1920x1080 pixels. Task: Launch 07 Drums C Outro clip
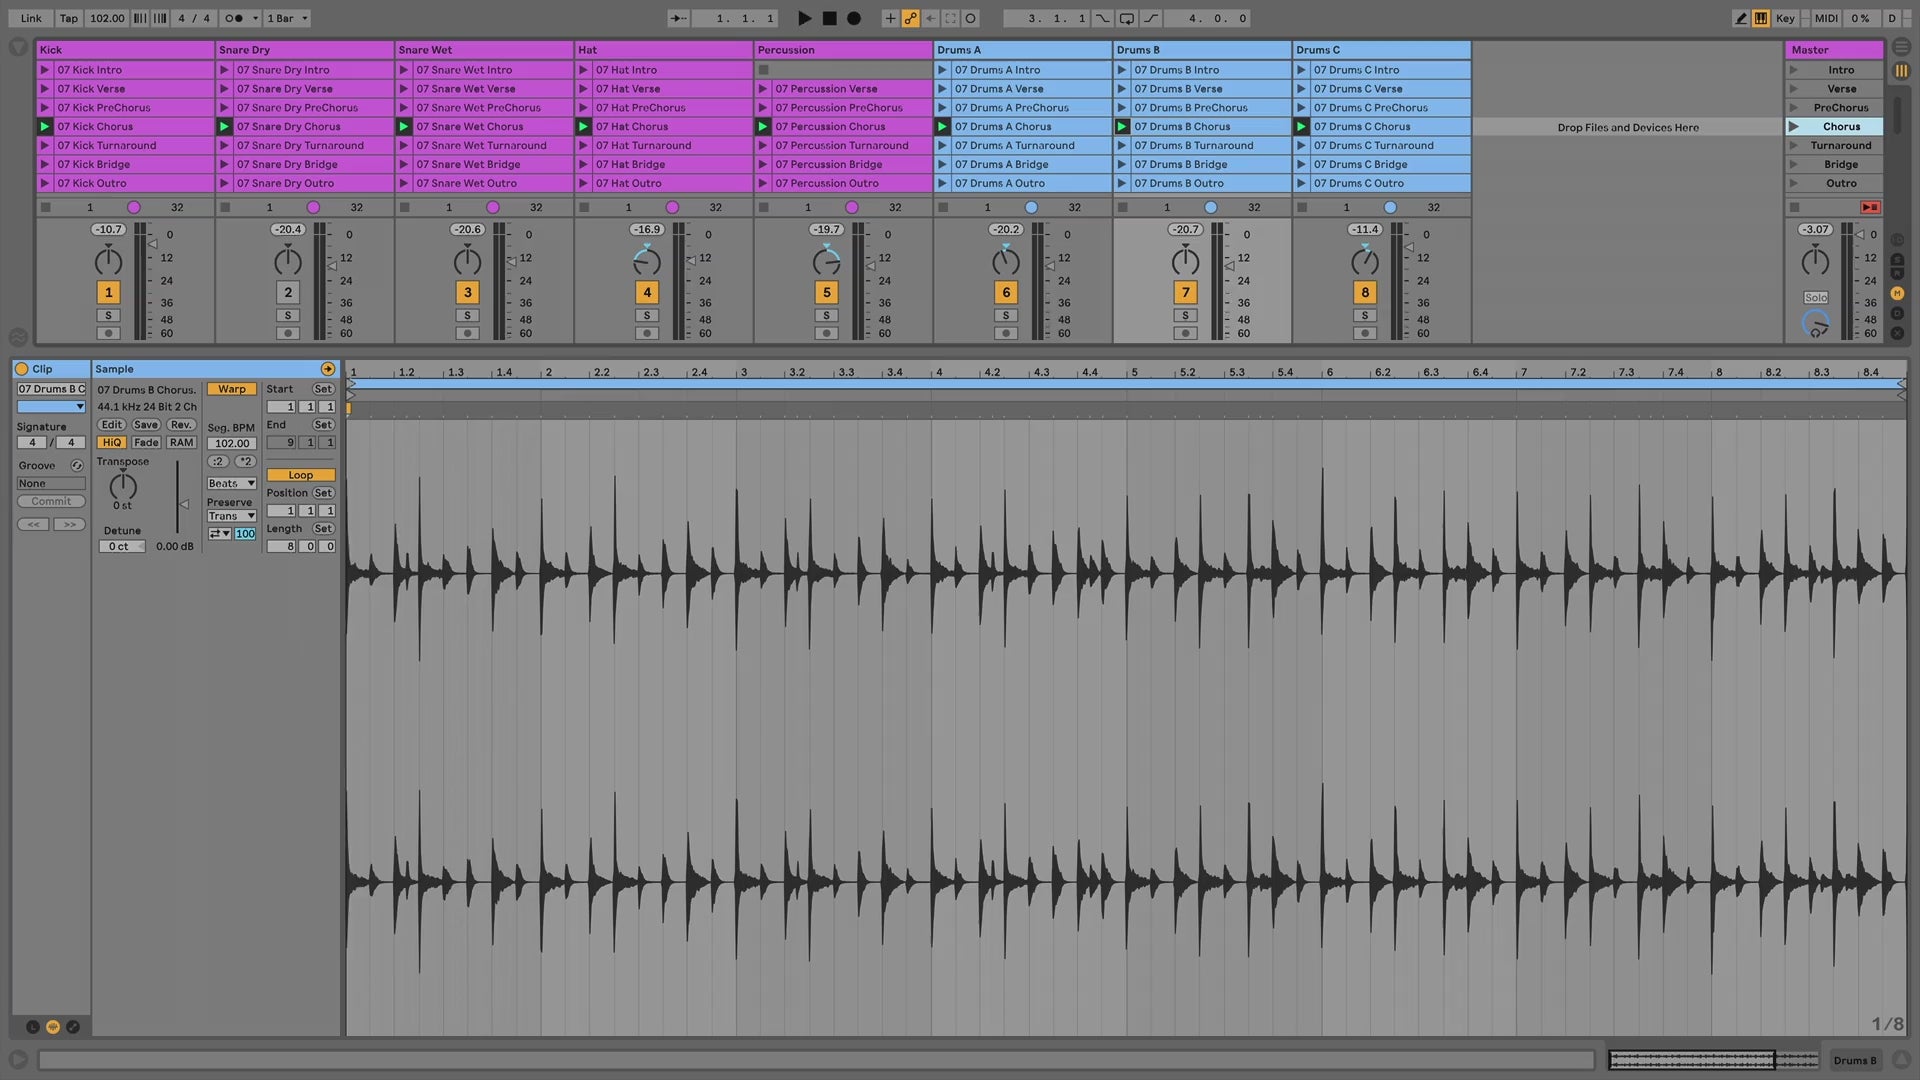(1302, 183)
